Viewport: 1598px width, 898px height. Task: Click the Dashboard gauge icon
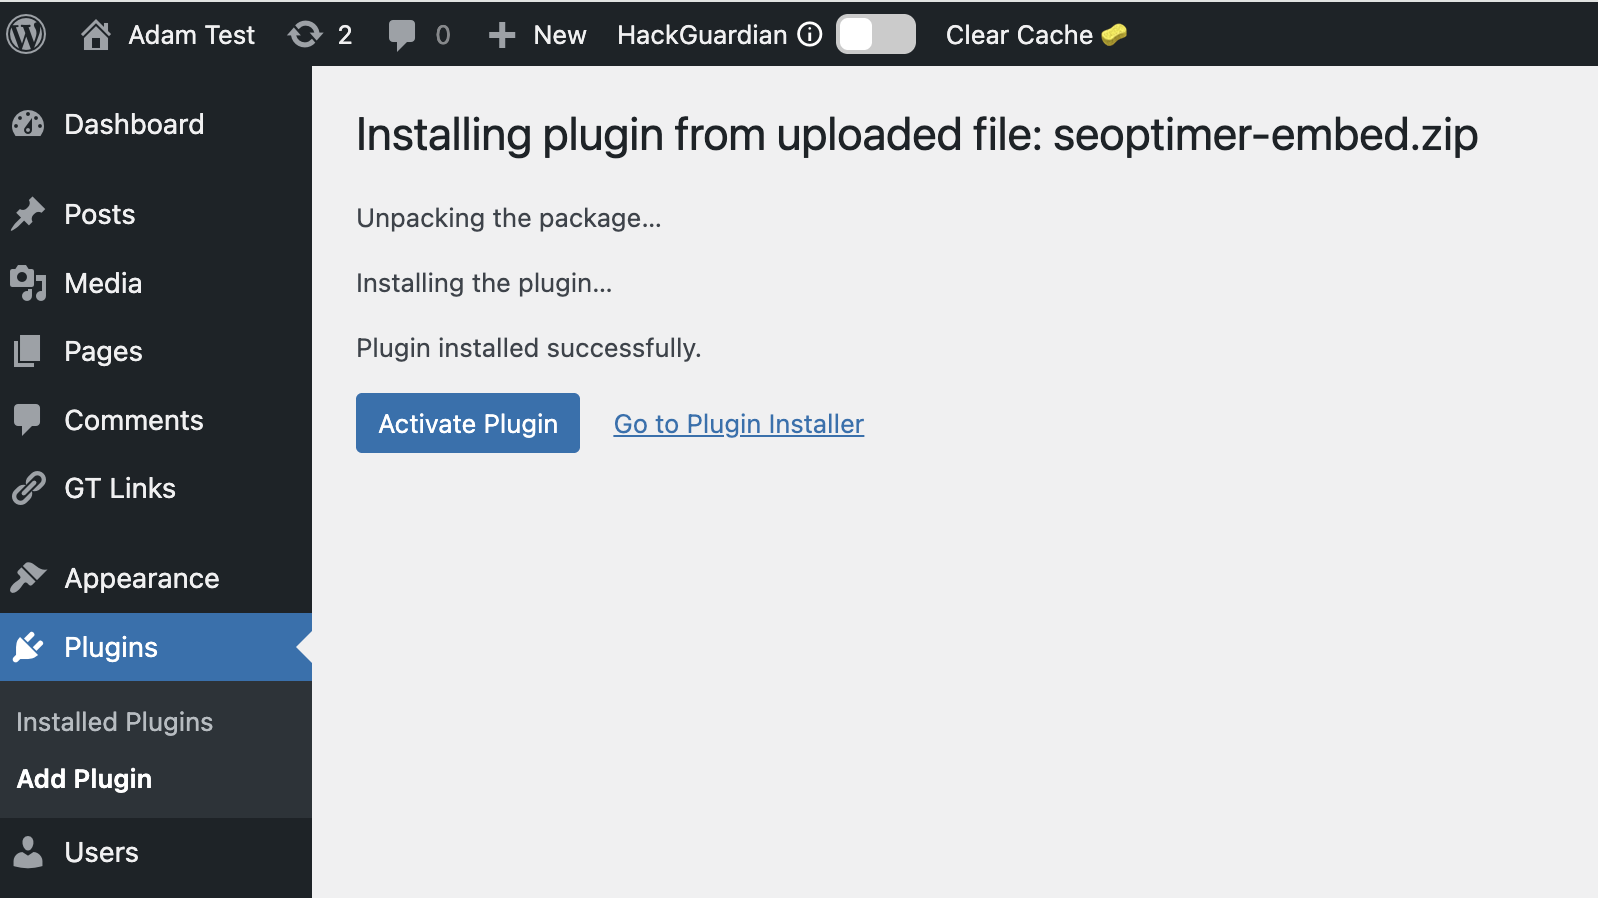(x=28, y=124)
